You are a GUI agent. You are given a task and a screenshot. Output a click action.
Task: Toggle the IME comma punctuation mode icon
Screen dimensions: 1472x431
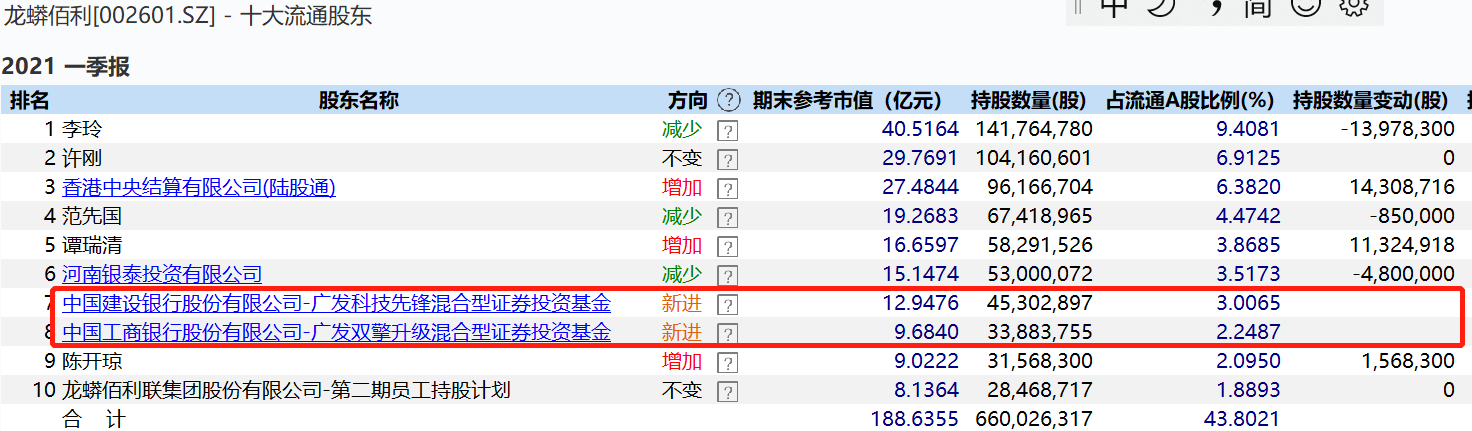pos(1215,8)
